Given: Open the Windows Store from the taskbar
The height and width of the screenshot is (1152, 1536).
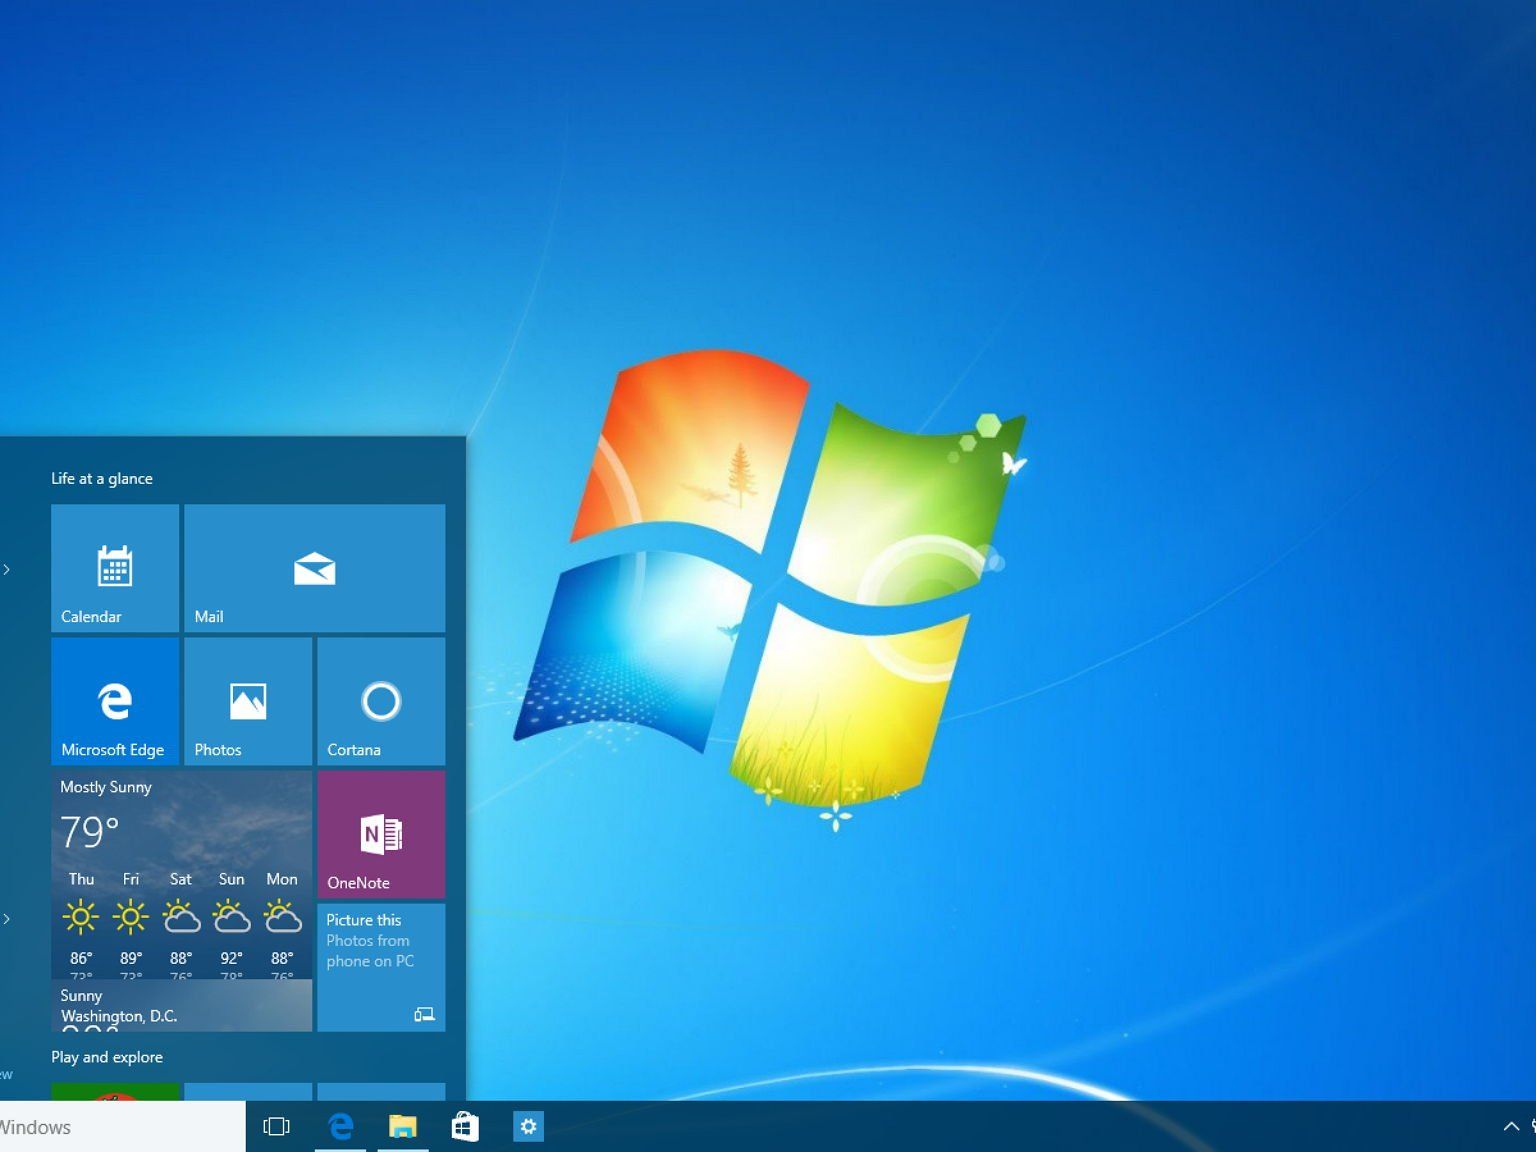Looking at the screenshot, I should click(x=465, y=1126).
